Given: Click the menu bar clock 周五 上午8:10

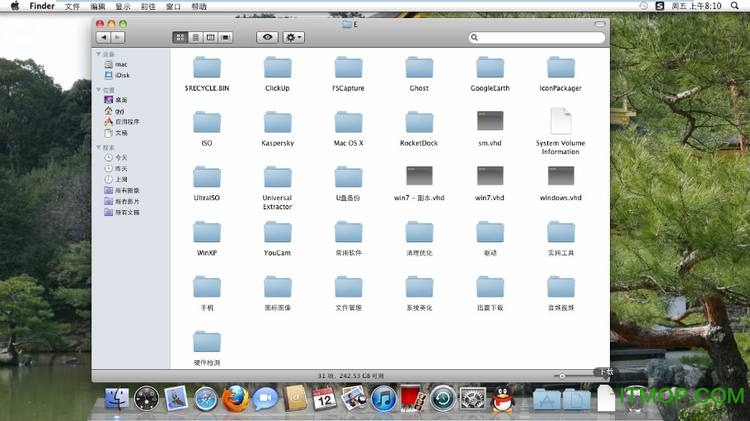Looking at the screenshot, I should tap(696, 6).
